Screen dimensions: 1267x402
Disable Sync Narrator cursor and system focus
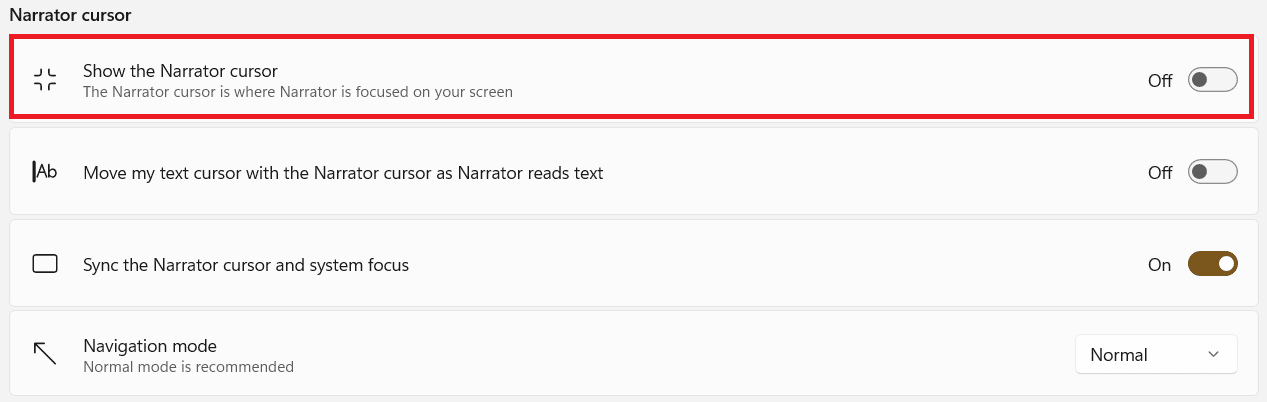pyautogui.click(x=1212, y=264)
